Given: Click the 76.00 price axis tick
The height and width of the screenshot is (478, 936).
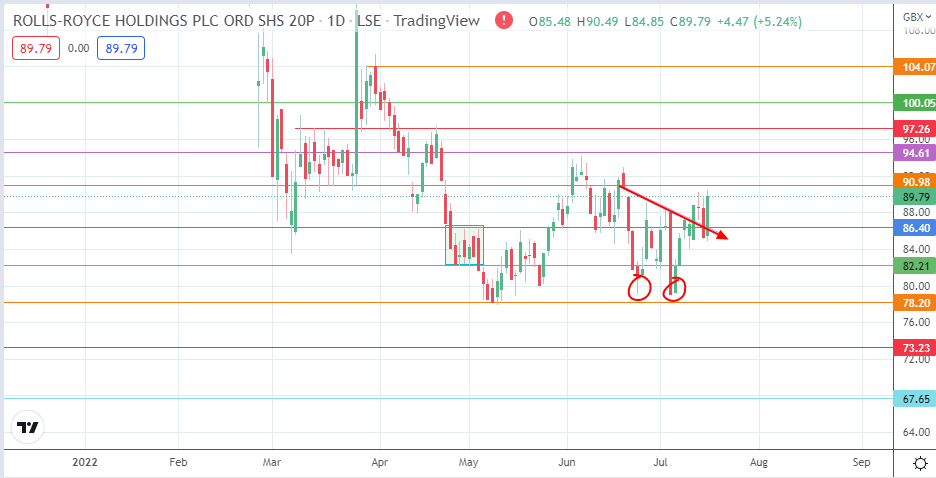Looking at the screenshot, I should tap(917, 323).
